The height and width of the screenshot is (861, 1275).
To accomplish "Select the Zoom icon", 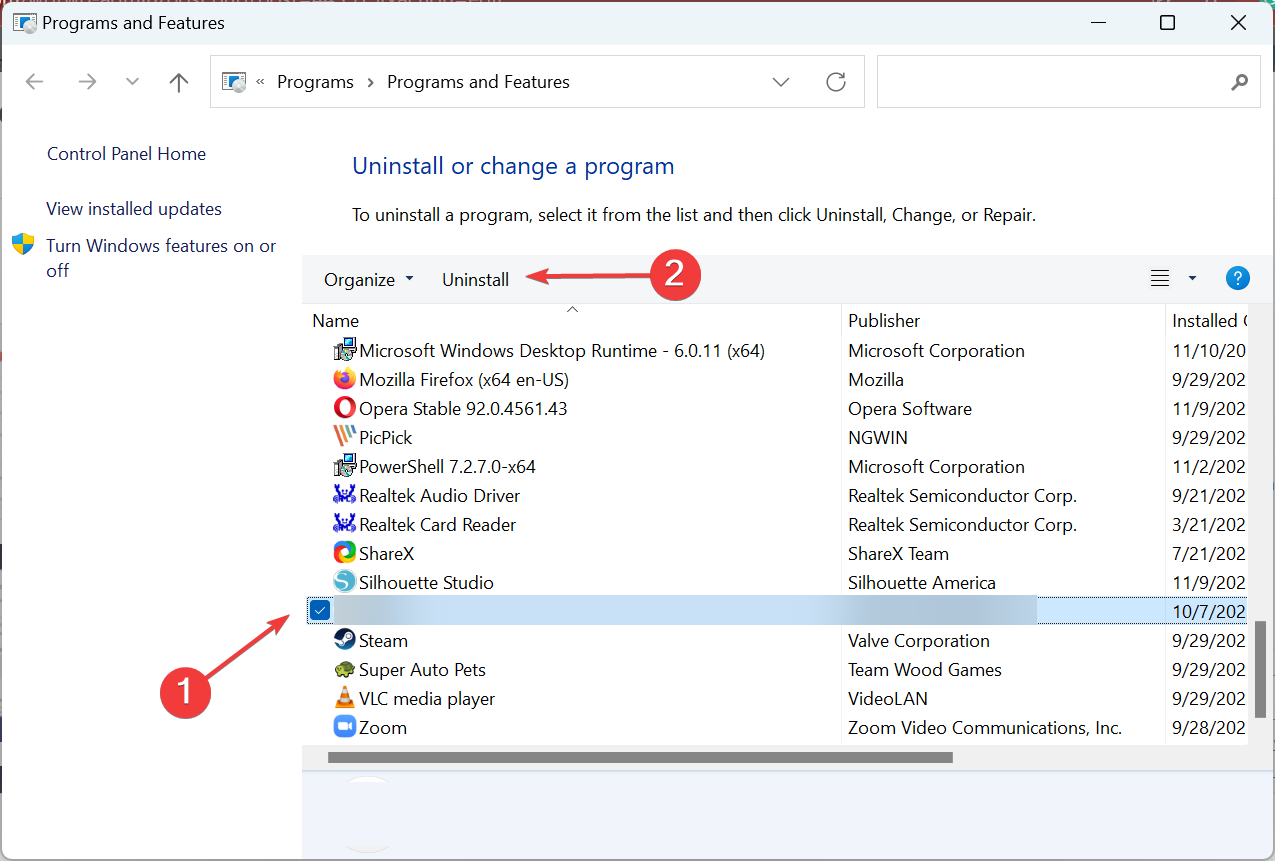I will pyautogui.click(x=345, y=727).
